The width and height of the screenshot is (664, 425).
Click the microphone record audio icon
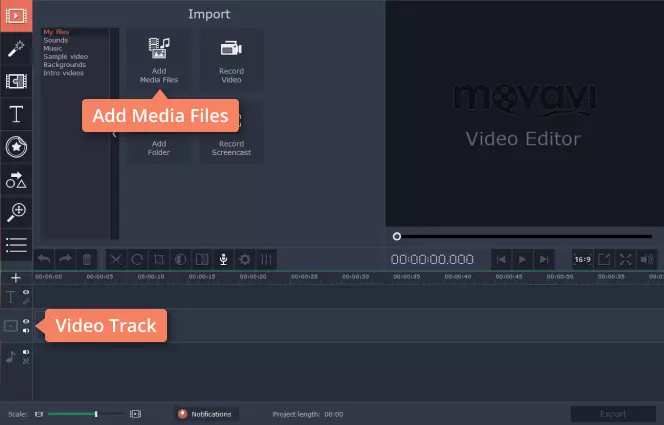(224, 259)
